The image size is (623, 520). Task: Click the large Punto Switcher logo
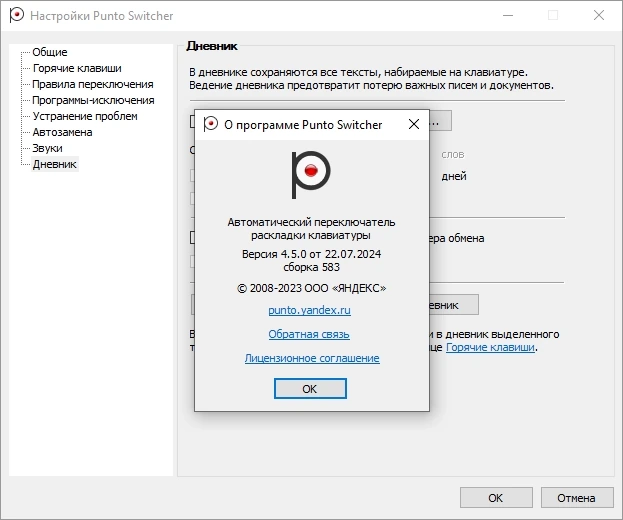311,175
